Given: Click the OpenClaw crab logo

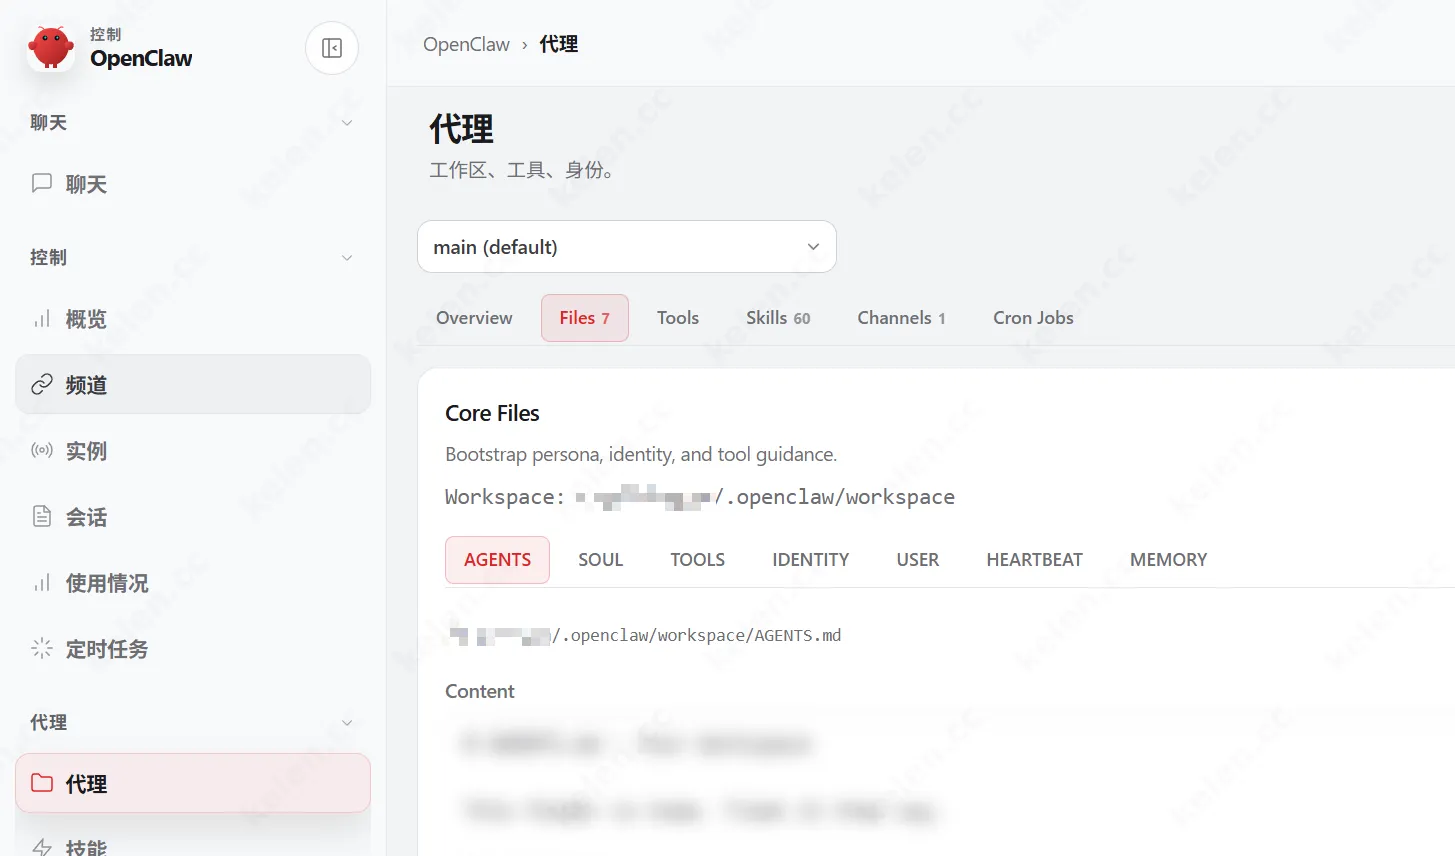Looking at the screenshot, I should 50,46.
